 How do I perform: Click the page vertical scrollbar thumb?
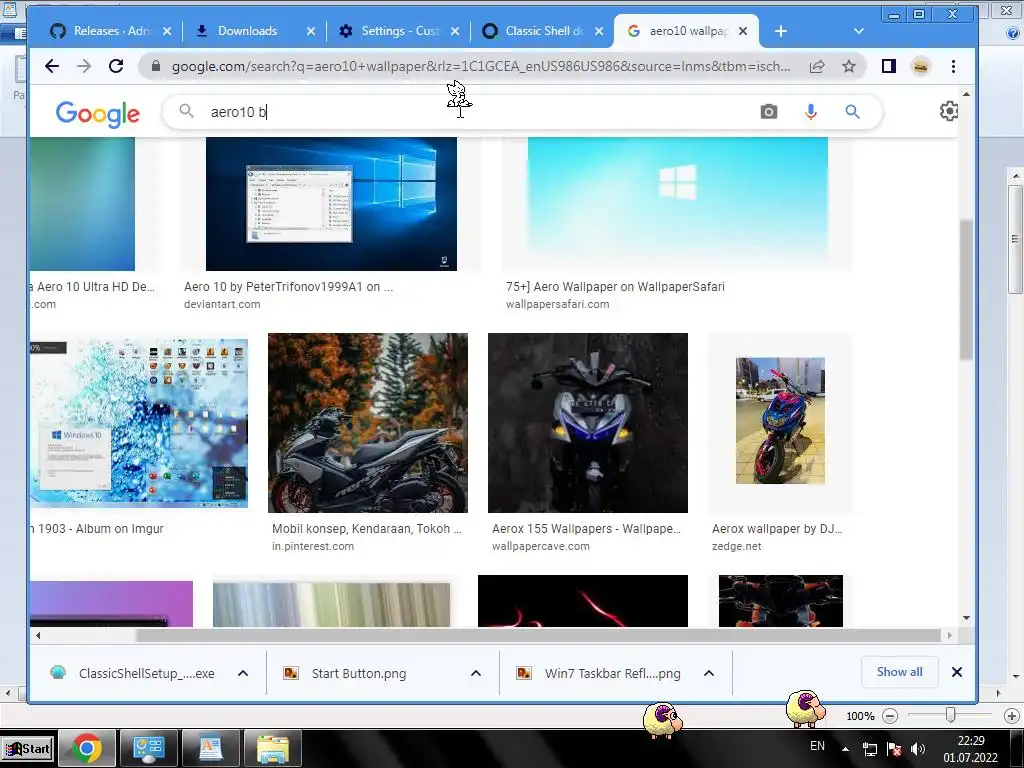point(967,289)
